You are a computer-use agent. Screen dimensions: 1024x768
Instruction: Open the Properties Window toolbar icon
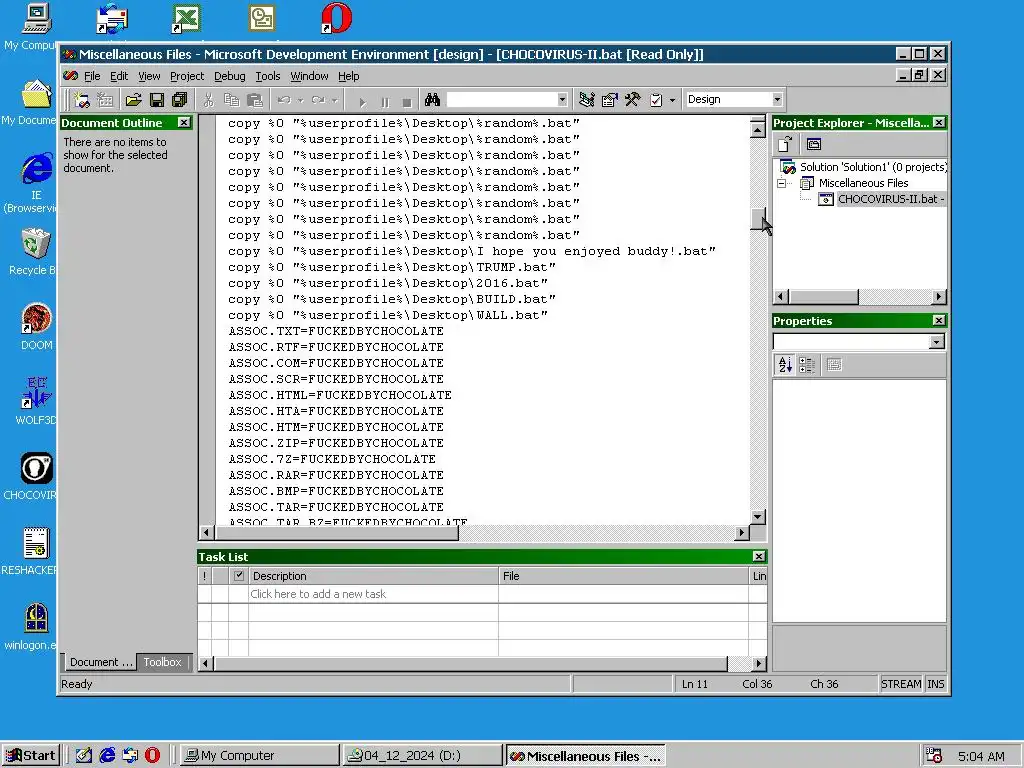(609, 100)
